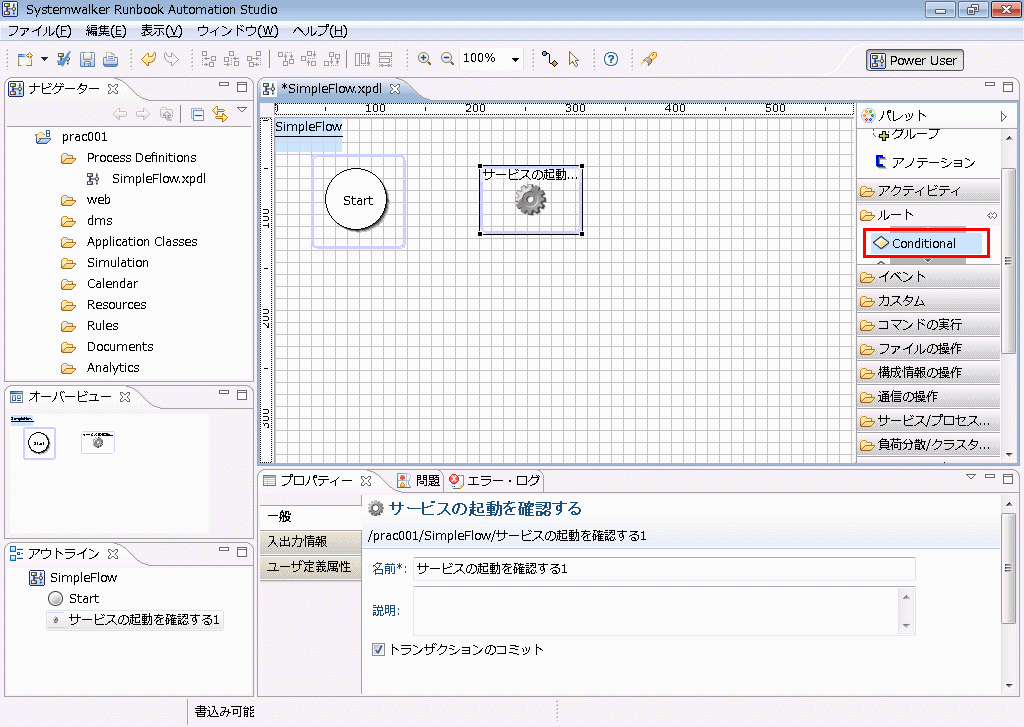Click the paintbrush toolbar icon
The image size is (1024, 727).
point(648,59)
